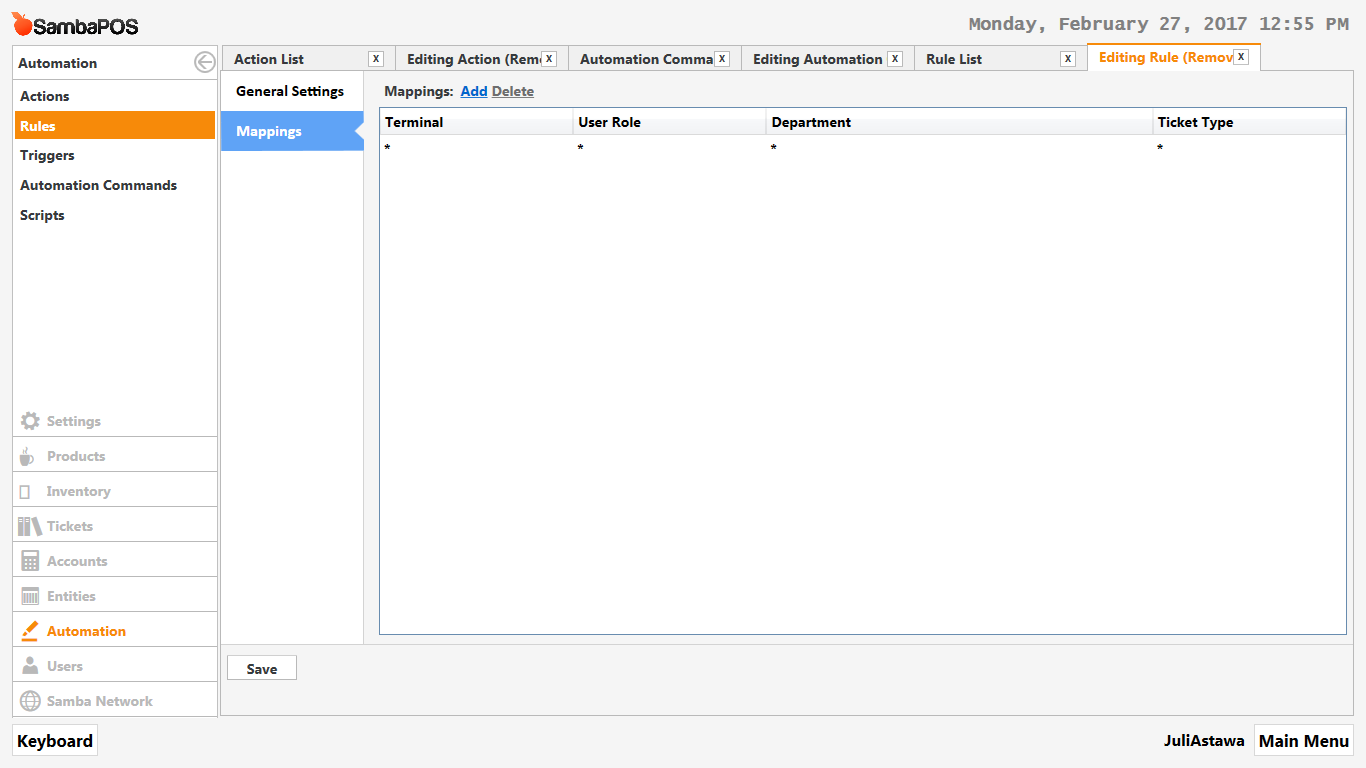Select the Department cell in mapping row
The image size is (1366, 768).
point(958,148)
